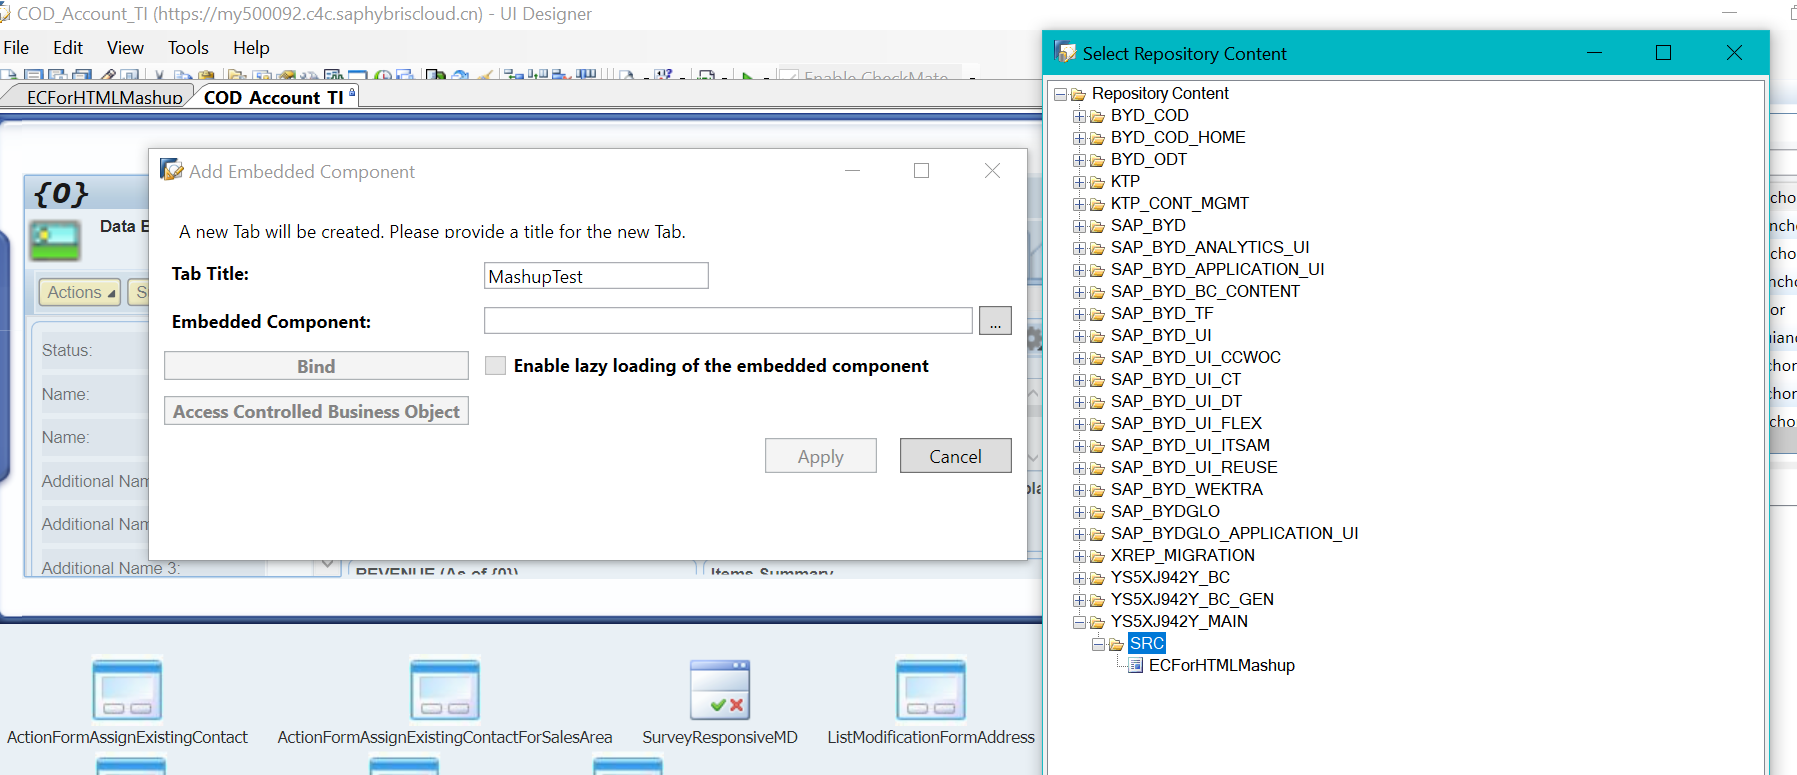Click the SAP_BYD_WEKTRA folder icon
Image resolution: width=1797 pixels, height=775 pixels.
coord(1097,490)
